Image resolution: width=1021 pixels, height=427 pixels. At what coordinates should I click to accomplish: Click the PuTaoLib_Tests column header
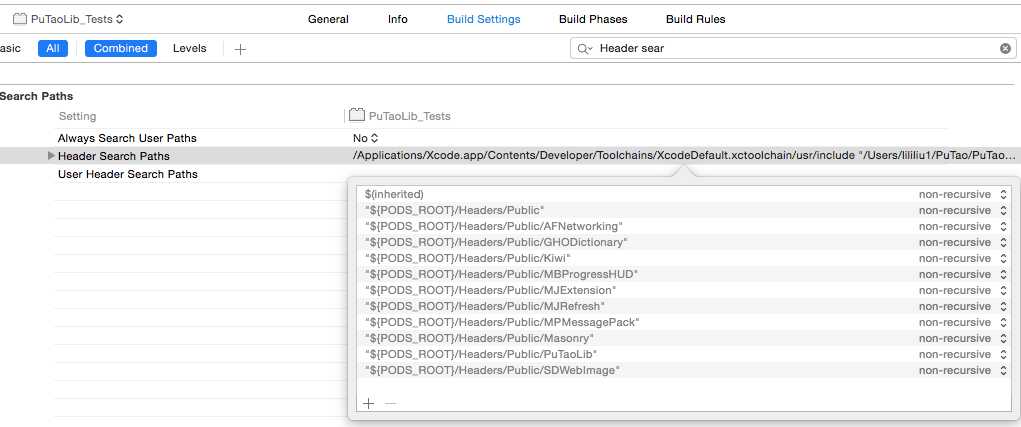coord(400,116)
